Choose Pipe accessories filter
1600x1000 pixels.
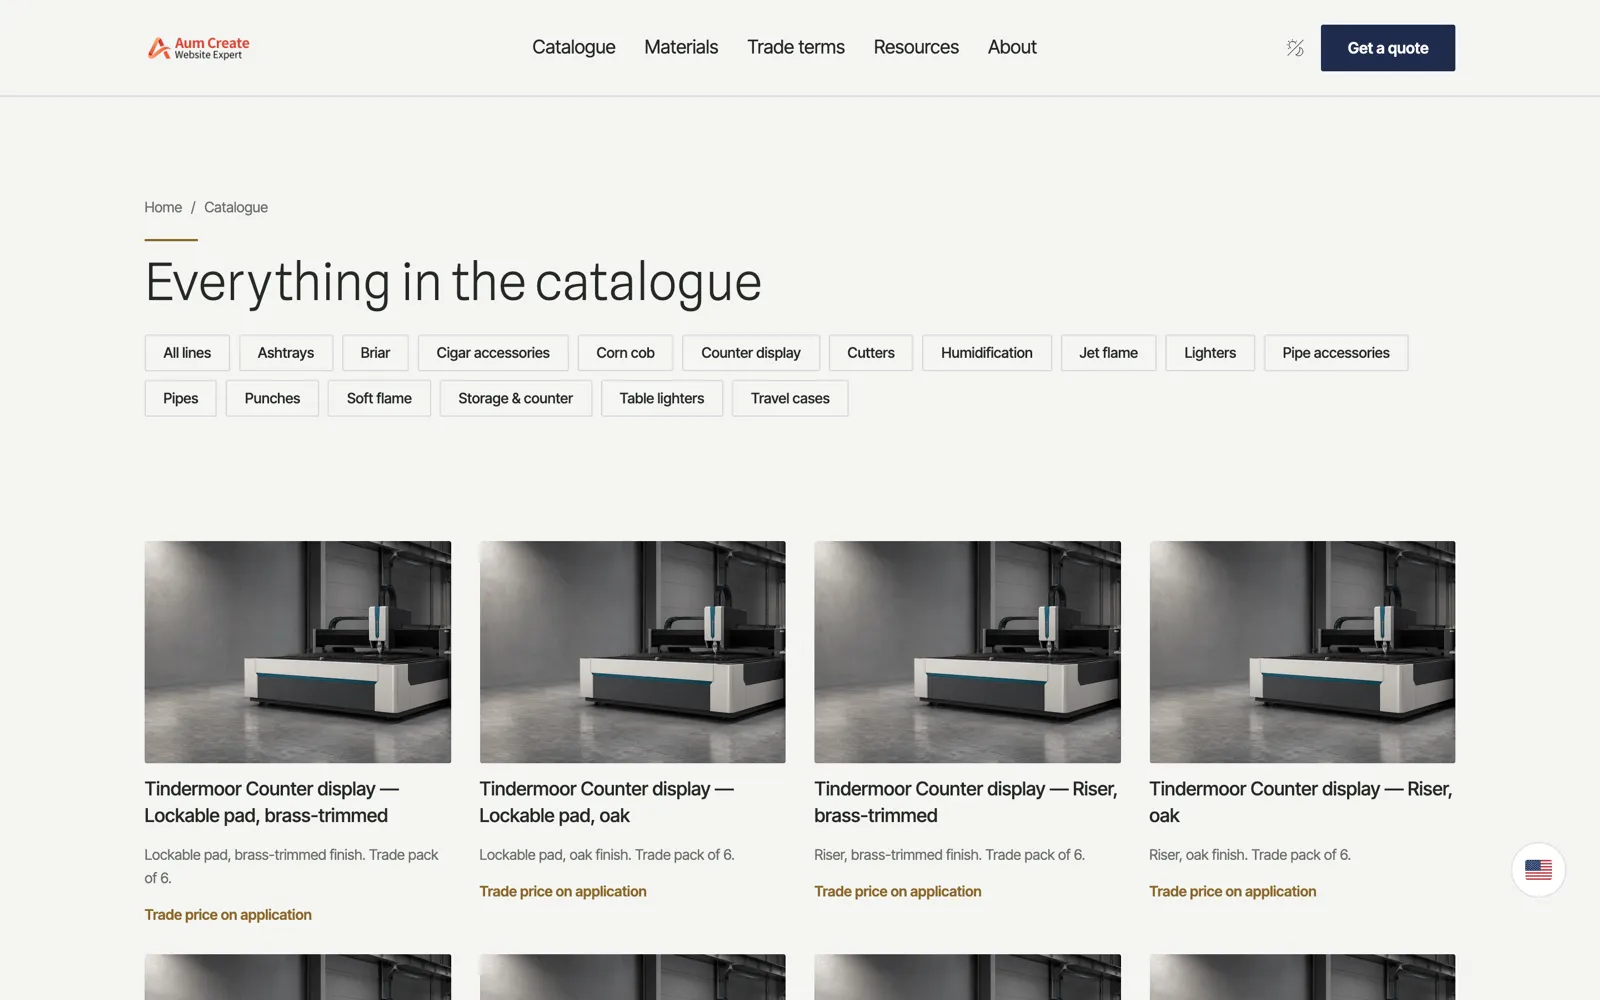click(1336, 353)
